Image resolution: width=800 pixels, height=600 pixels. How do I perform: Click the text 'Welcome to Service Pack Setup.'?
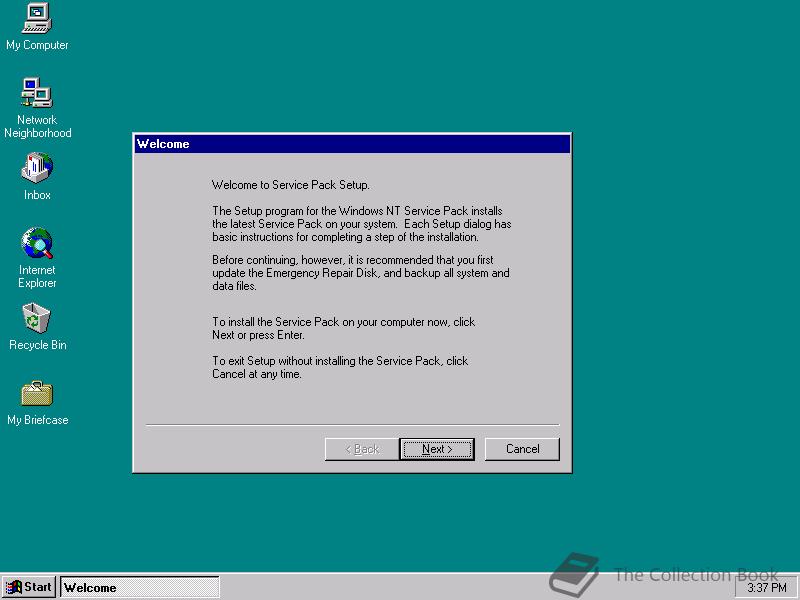pyautogui.click(x=290, y=185)
